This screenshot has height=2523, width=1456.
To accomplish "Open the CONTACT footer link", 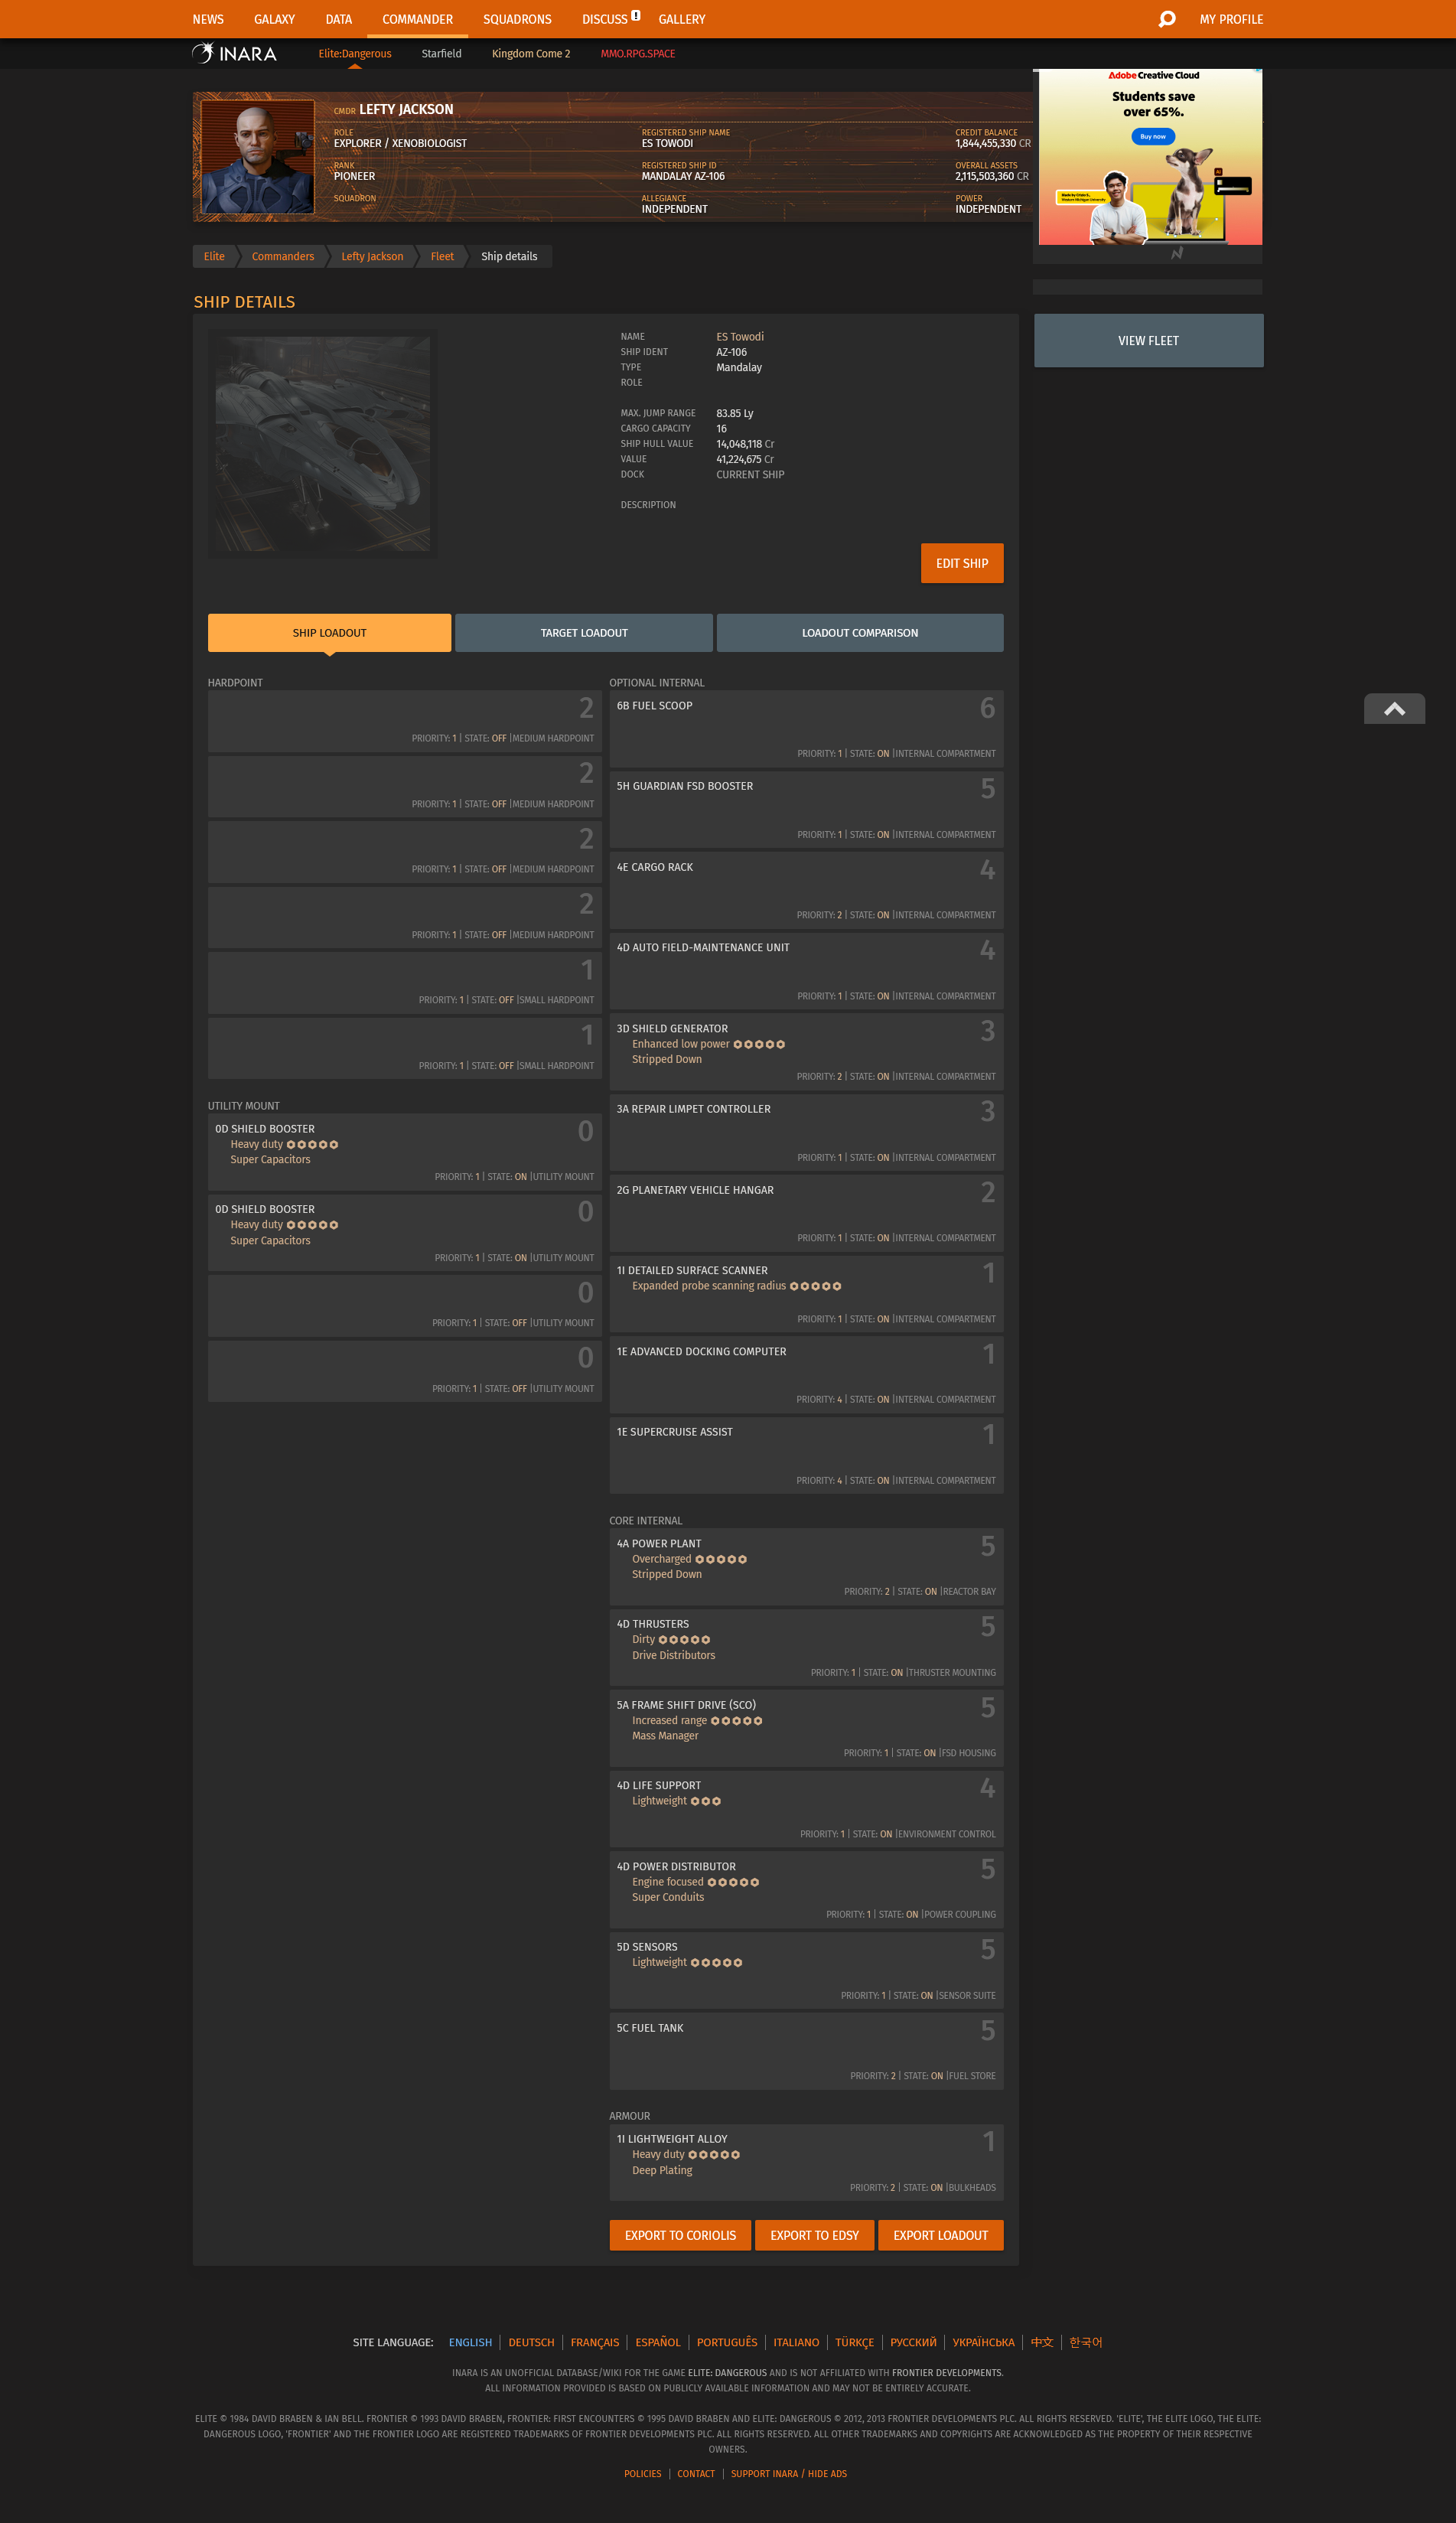I will (696, 2473).
